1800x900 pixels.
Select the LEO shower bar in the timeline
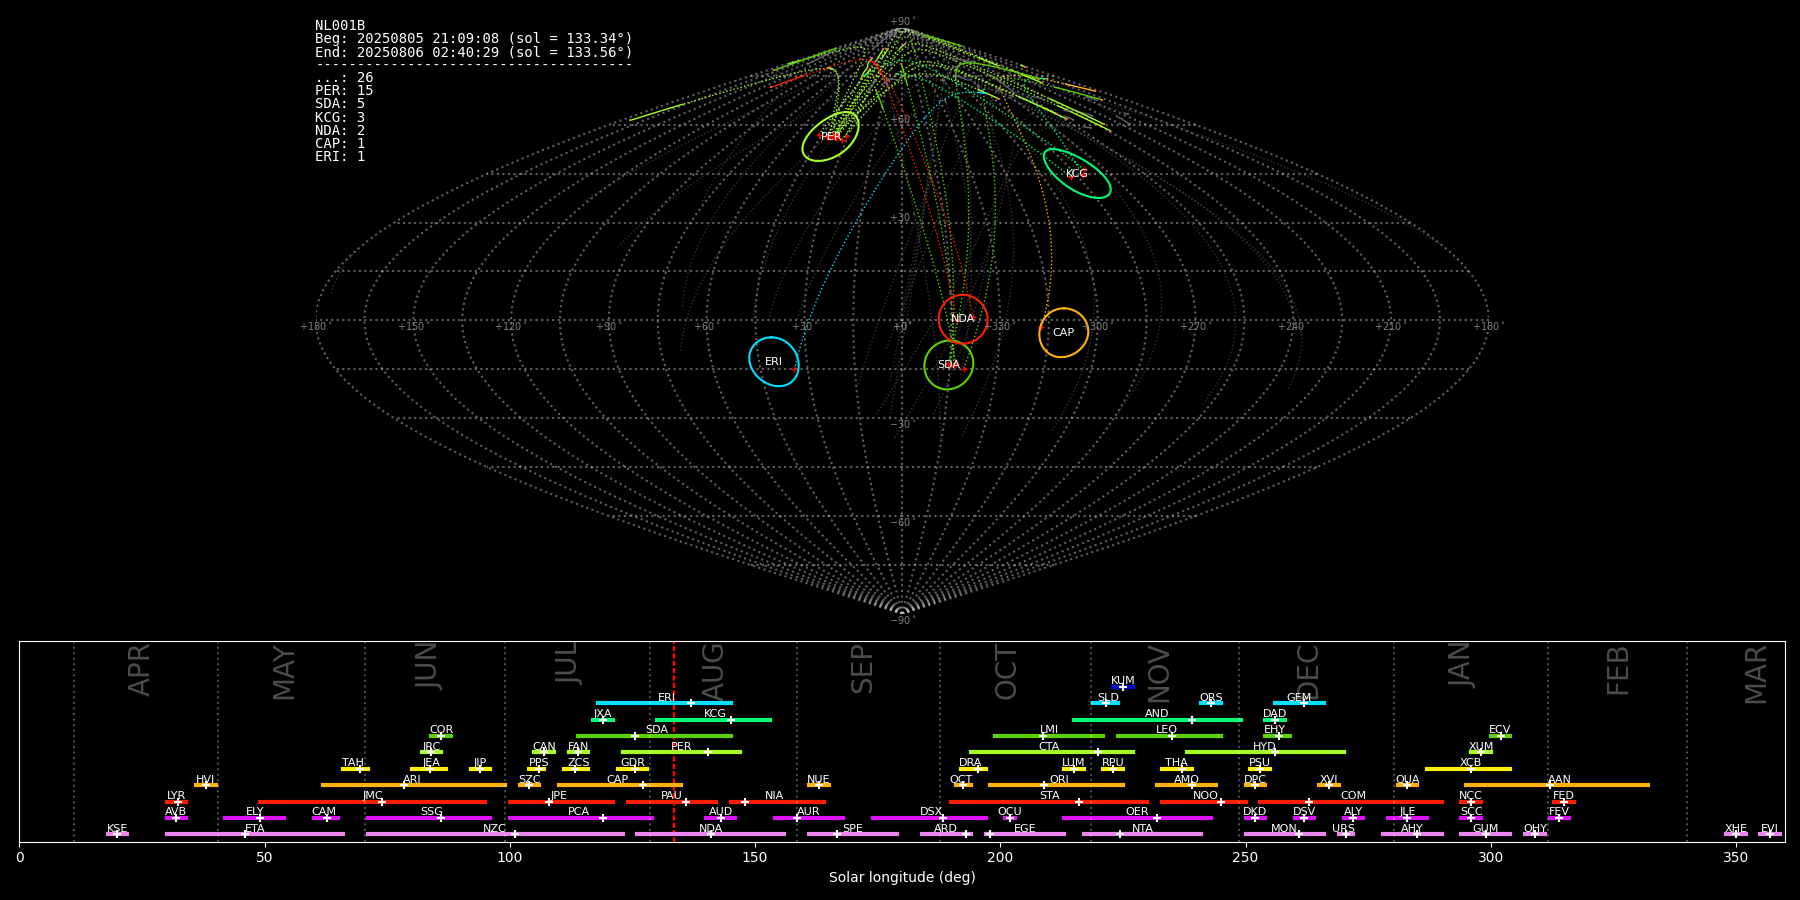click(x=1169, y=736)
